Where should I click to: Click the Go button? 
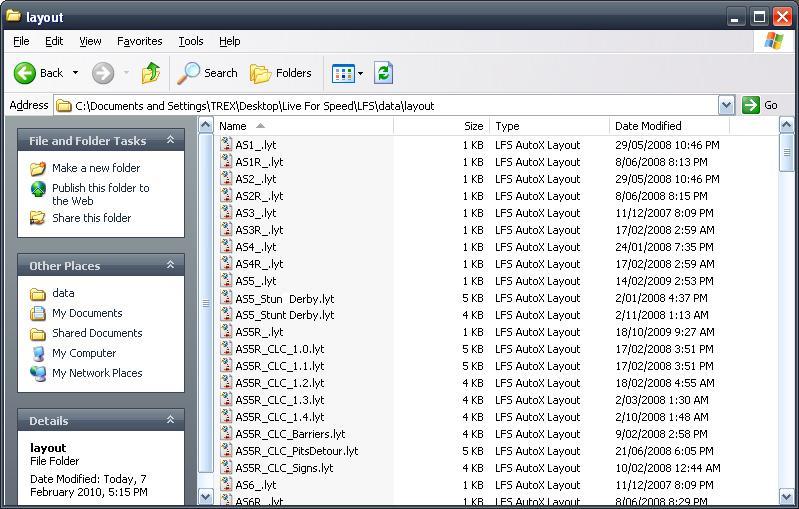(760, 105)
